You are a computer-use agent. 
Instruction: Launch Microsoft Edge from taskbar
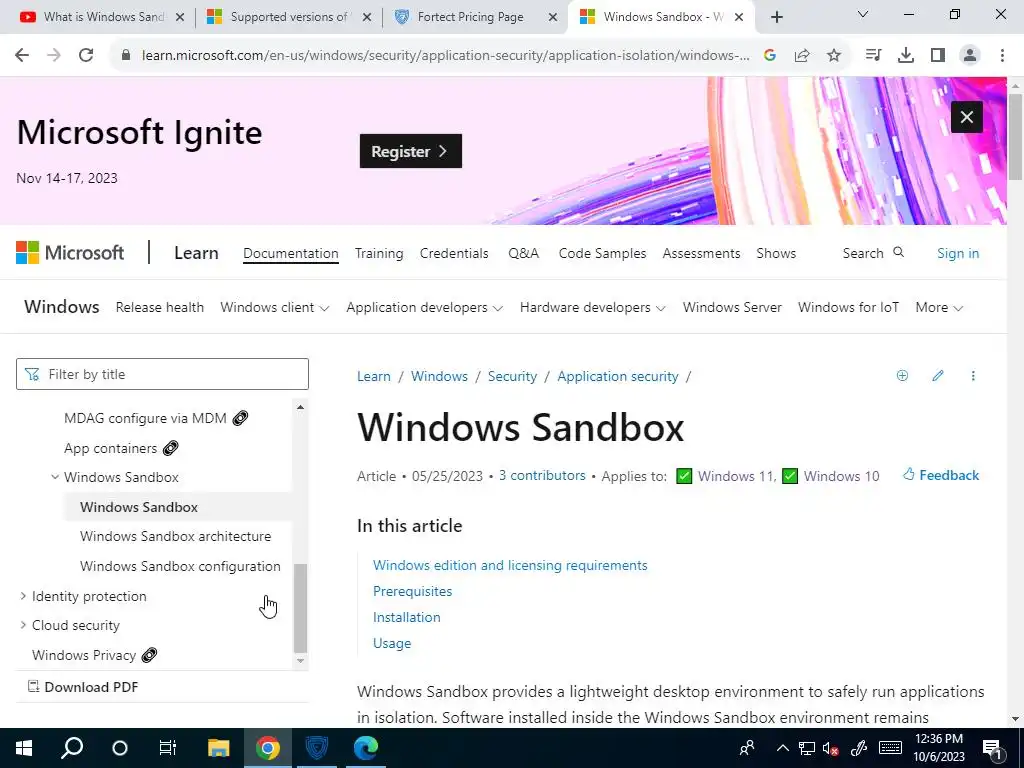pyautogui.click(x=366, y=748)
